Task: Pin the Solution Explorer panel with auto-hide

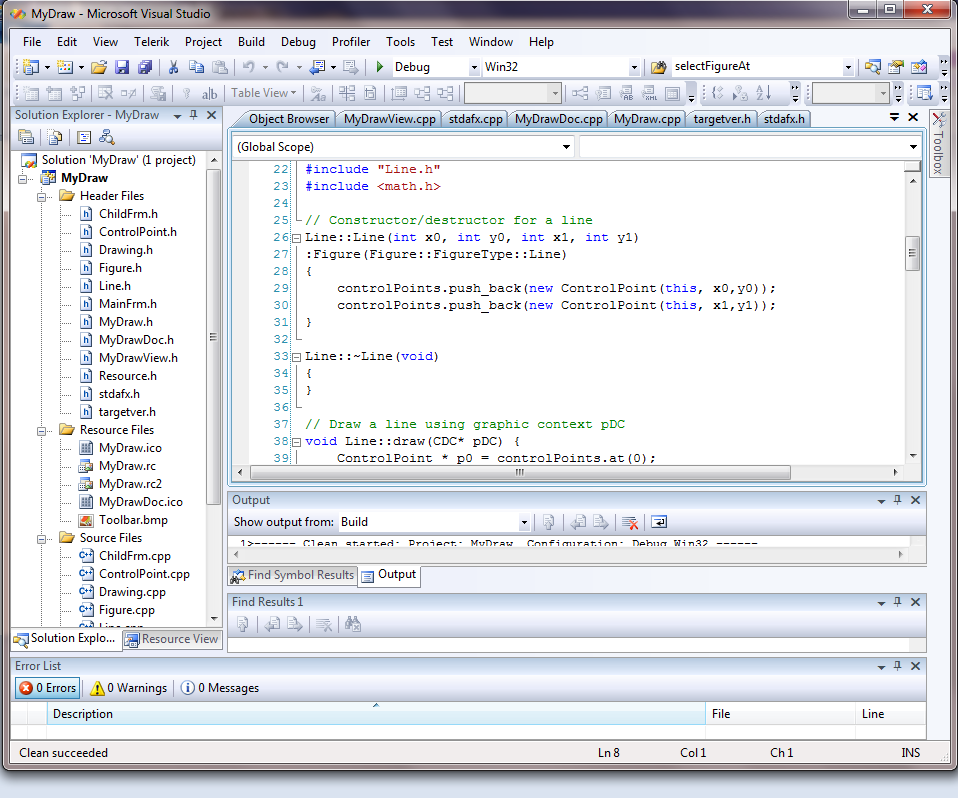Action: pyautogui.click(x=194, y=114)
